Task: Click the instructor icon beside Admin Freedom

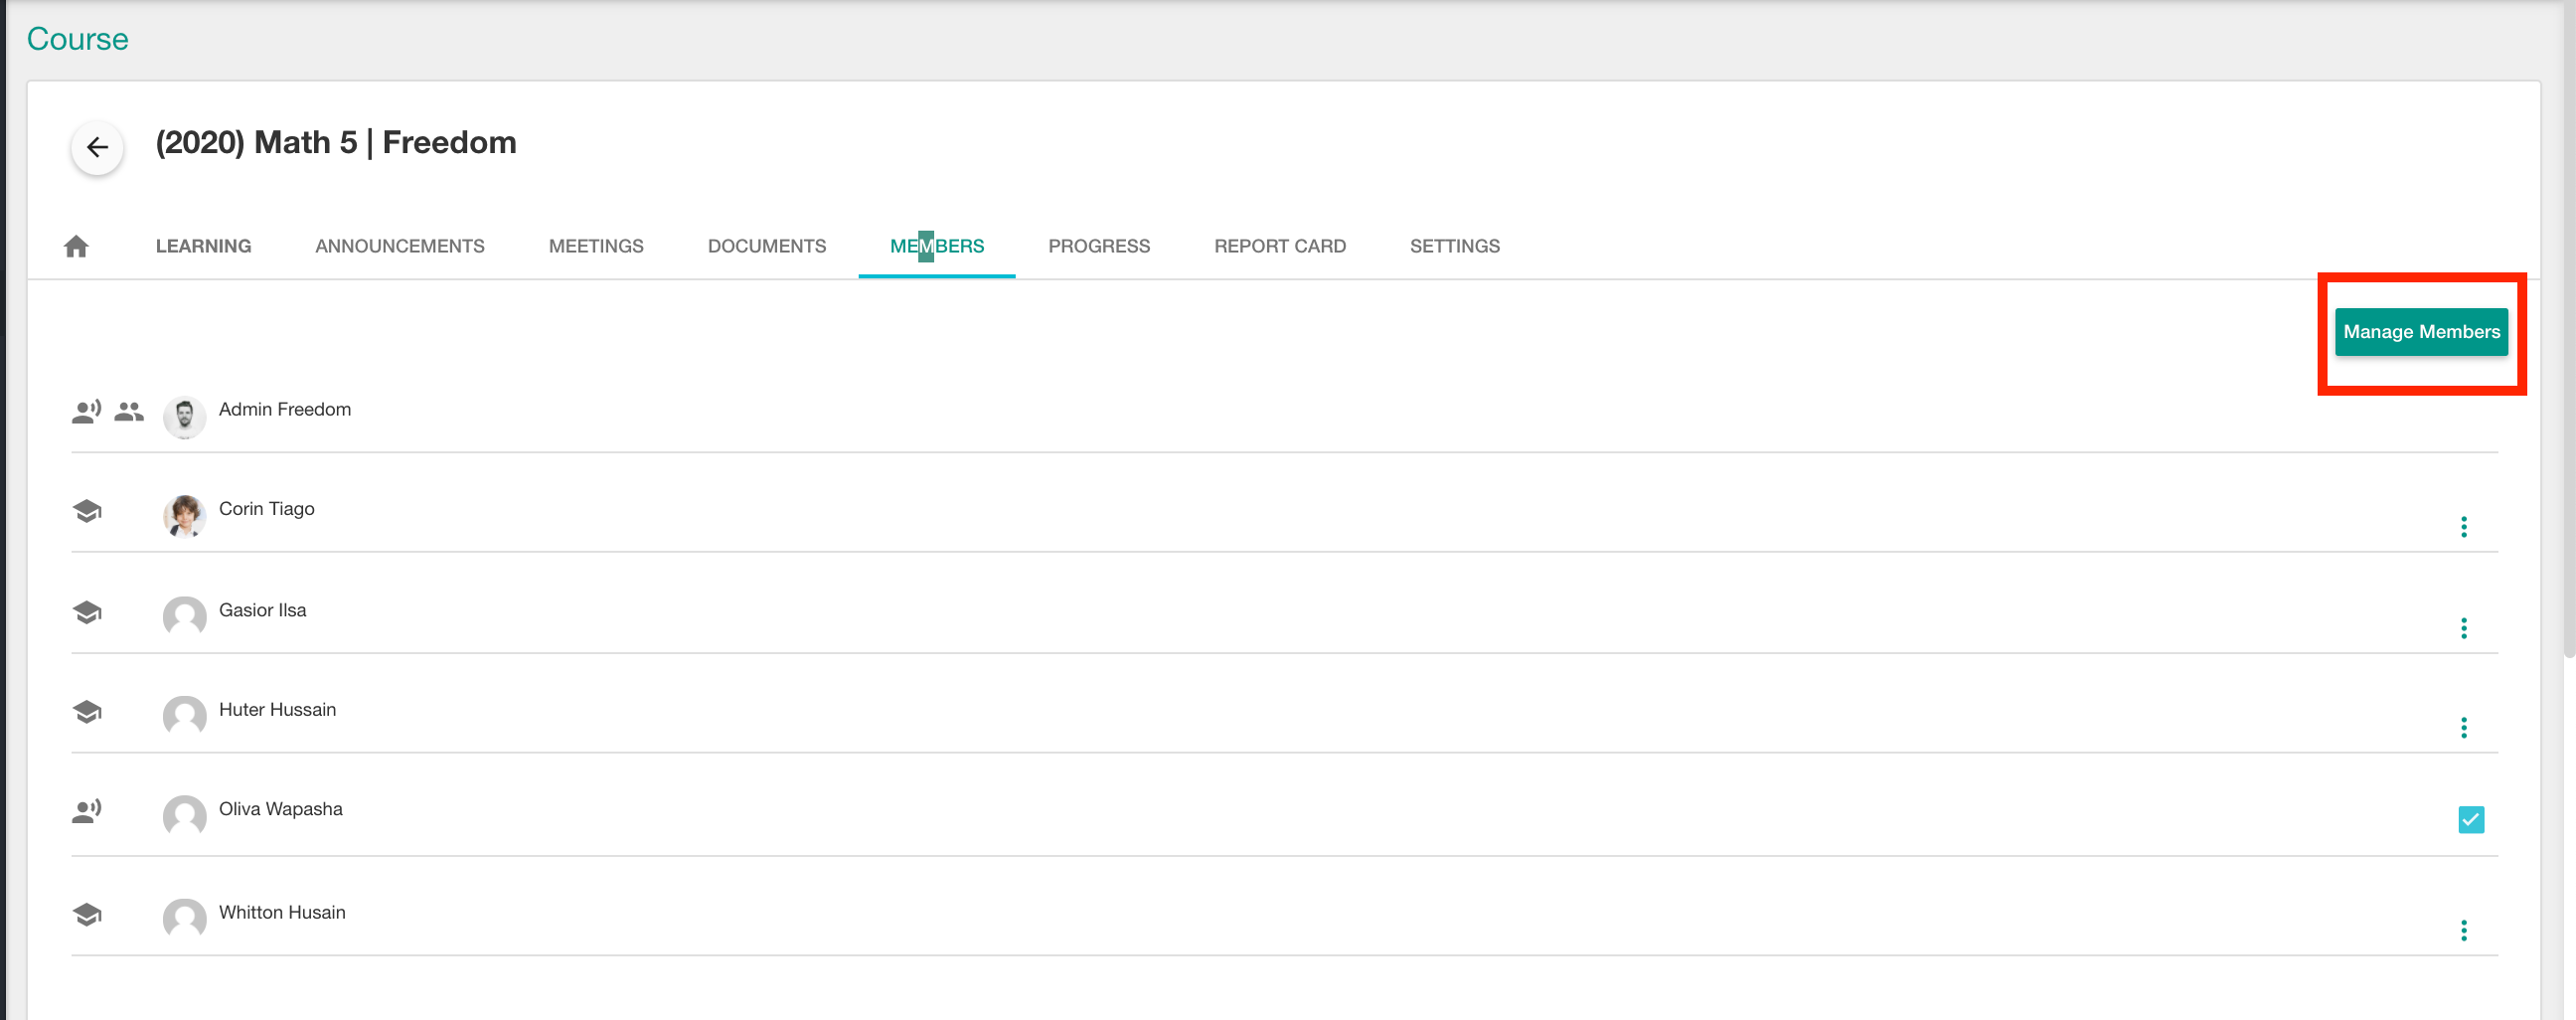Action: (x=87, y=411)
